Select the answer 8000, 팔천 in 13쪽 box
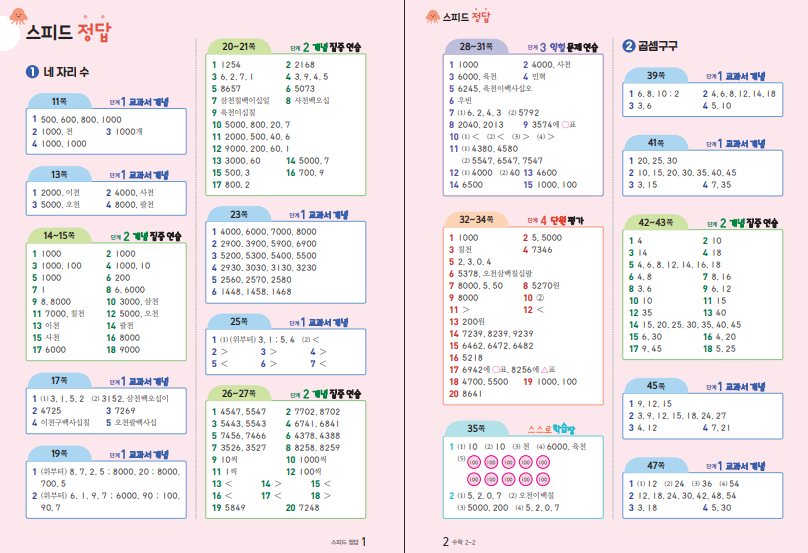This screenshot has width=808, height=553. click(134, 205)
